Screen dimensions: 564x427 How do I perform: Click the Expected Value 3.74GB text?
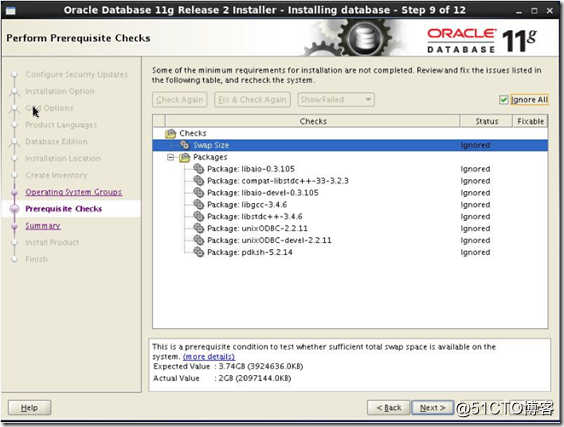[x=261, y=366]
